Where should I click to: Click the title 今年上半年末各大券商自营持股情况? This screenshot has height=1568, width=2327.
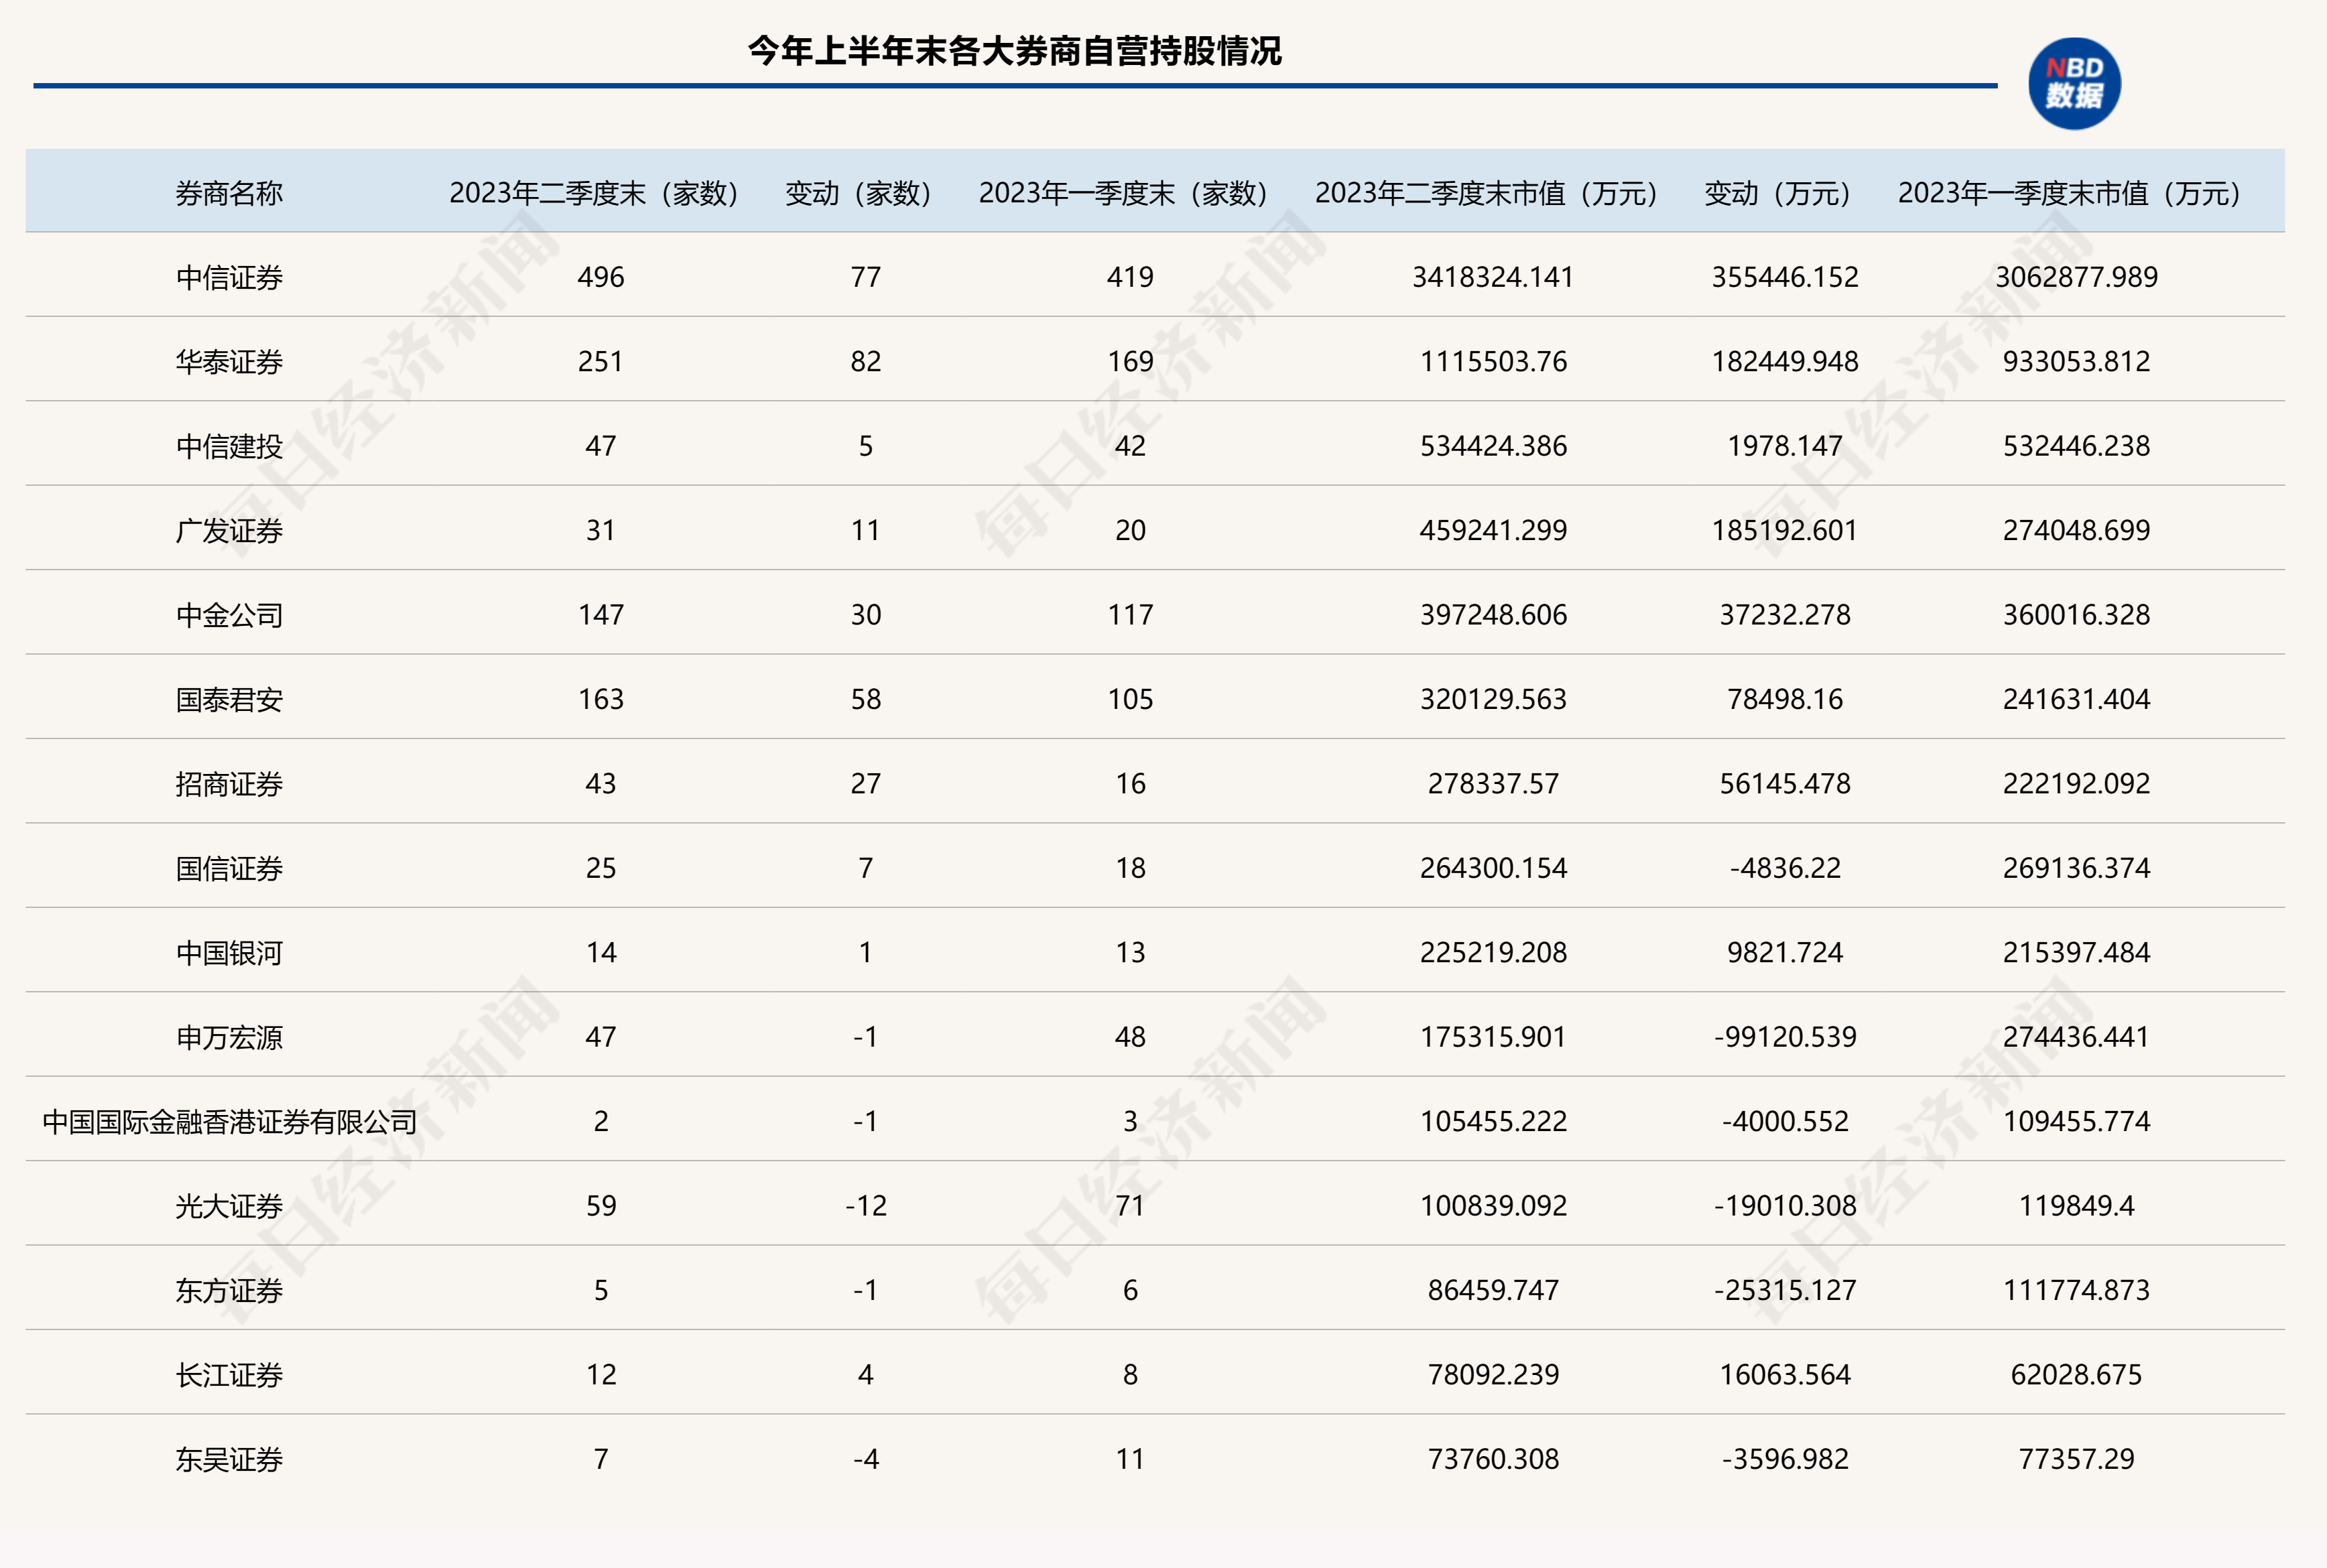1015,51
